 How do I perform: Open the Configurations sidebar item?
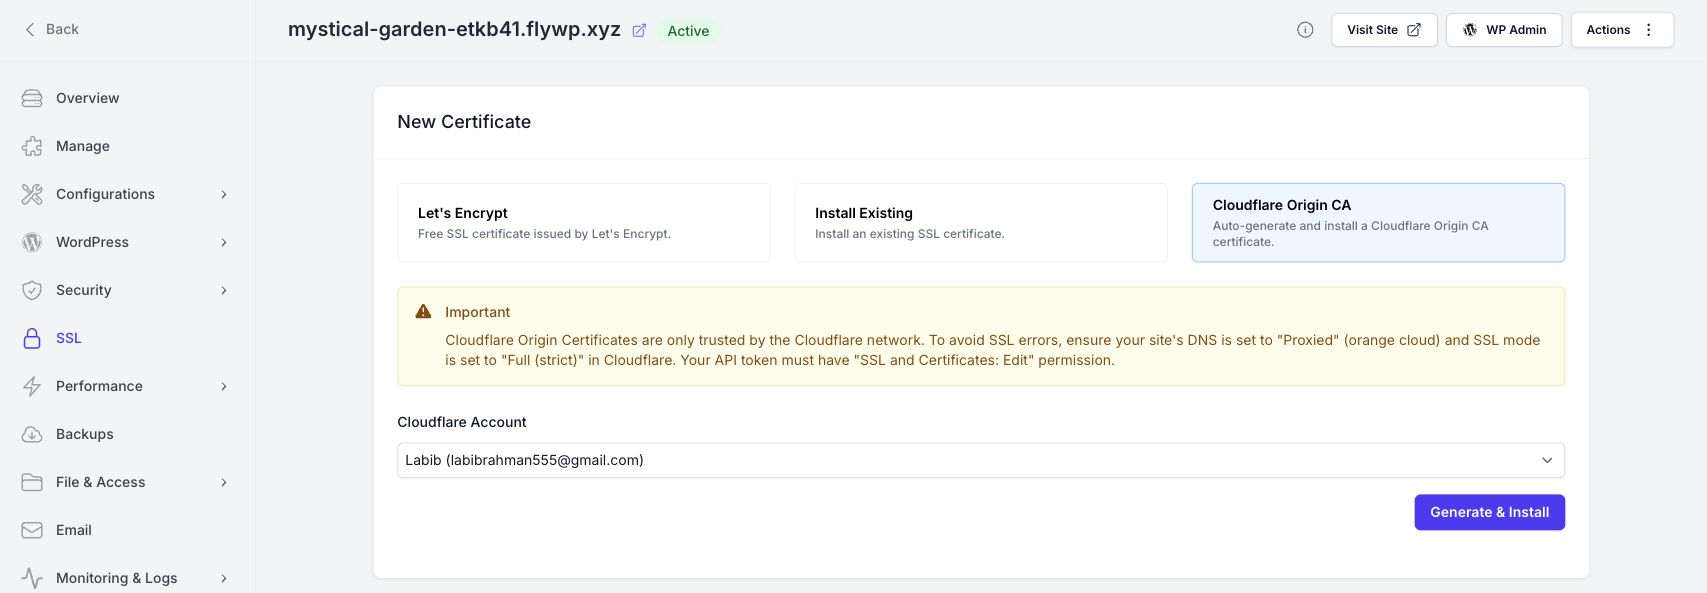[x=126, y=194]
